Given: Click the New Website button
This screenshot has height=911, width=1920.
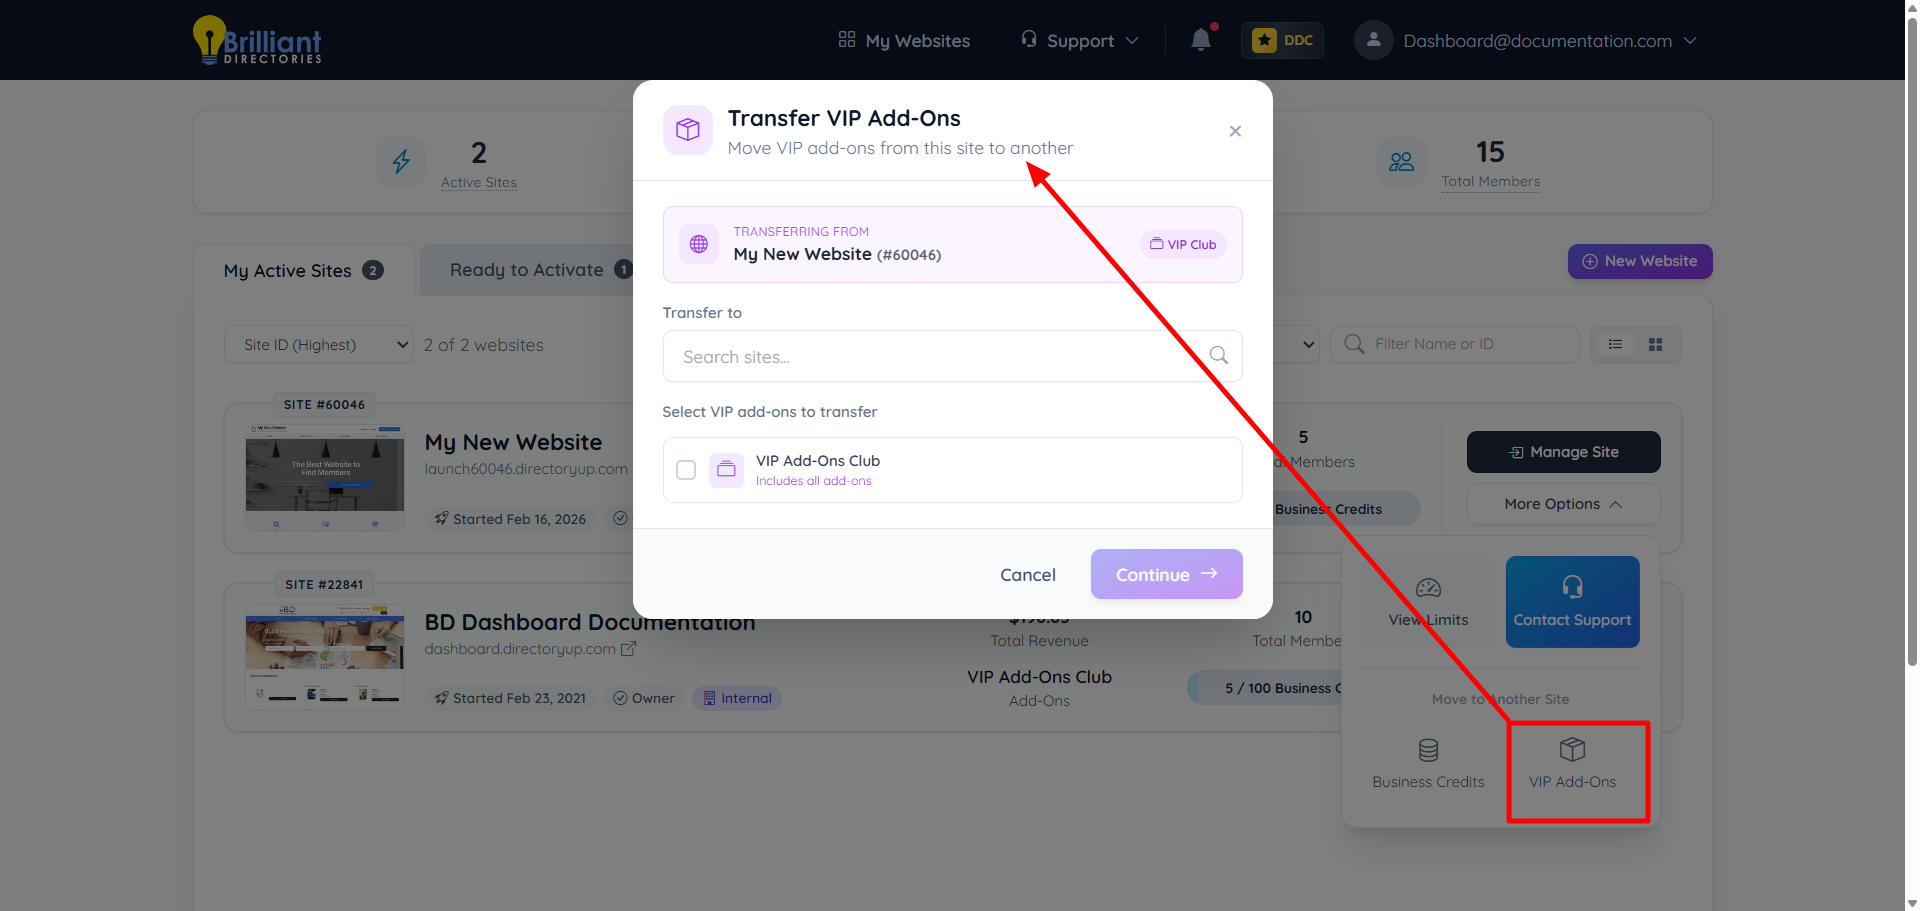Looking at the screenshot, I should pos(1640,261).
